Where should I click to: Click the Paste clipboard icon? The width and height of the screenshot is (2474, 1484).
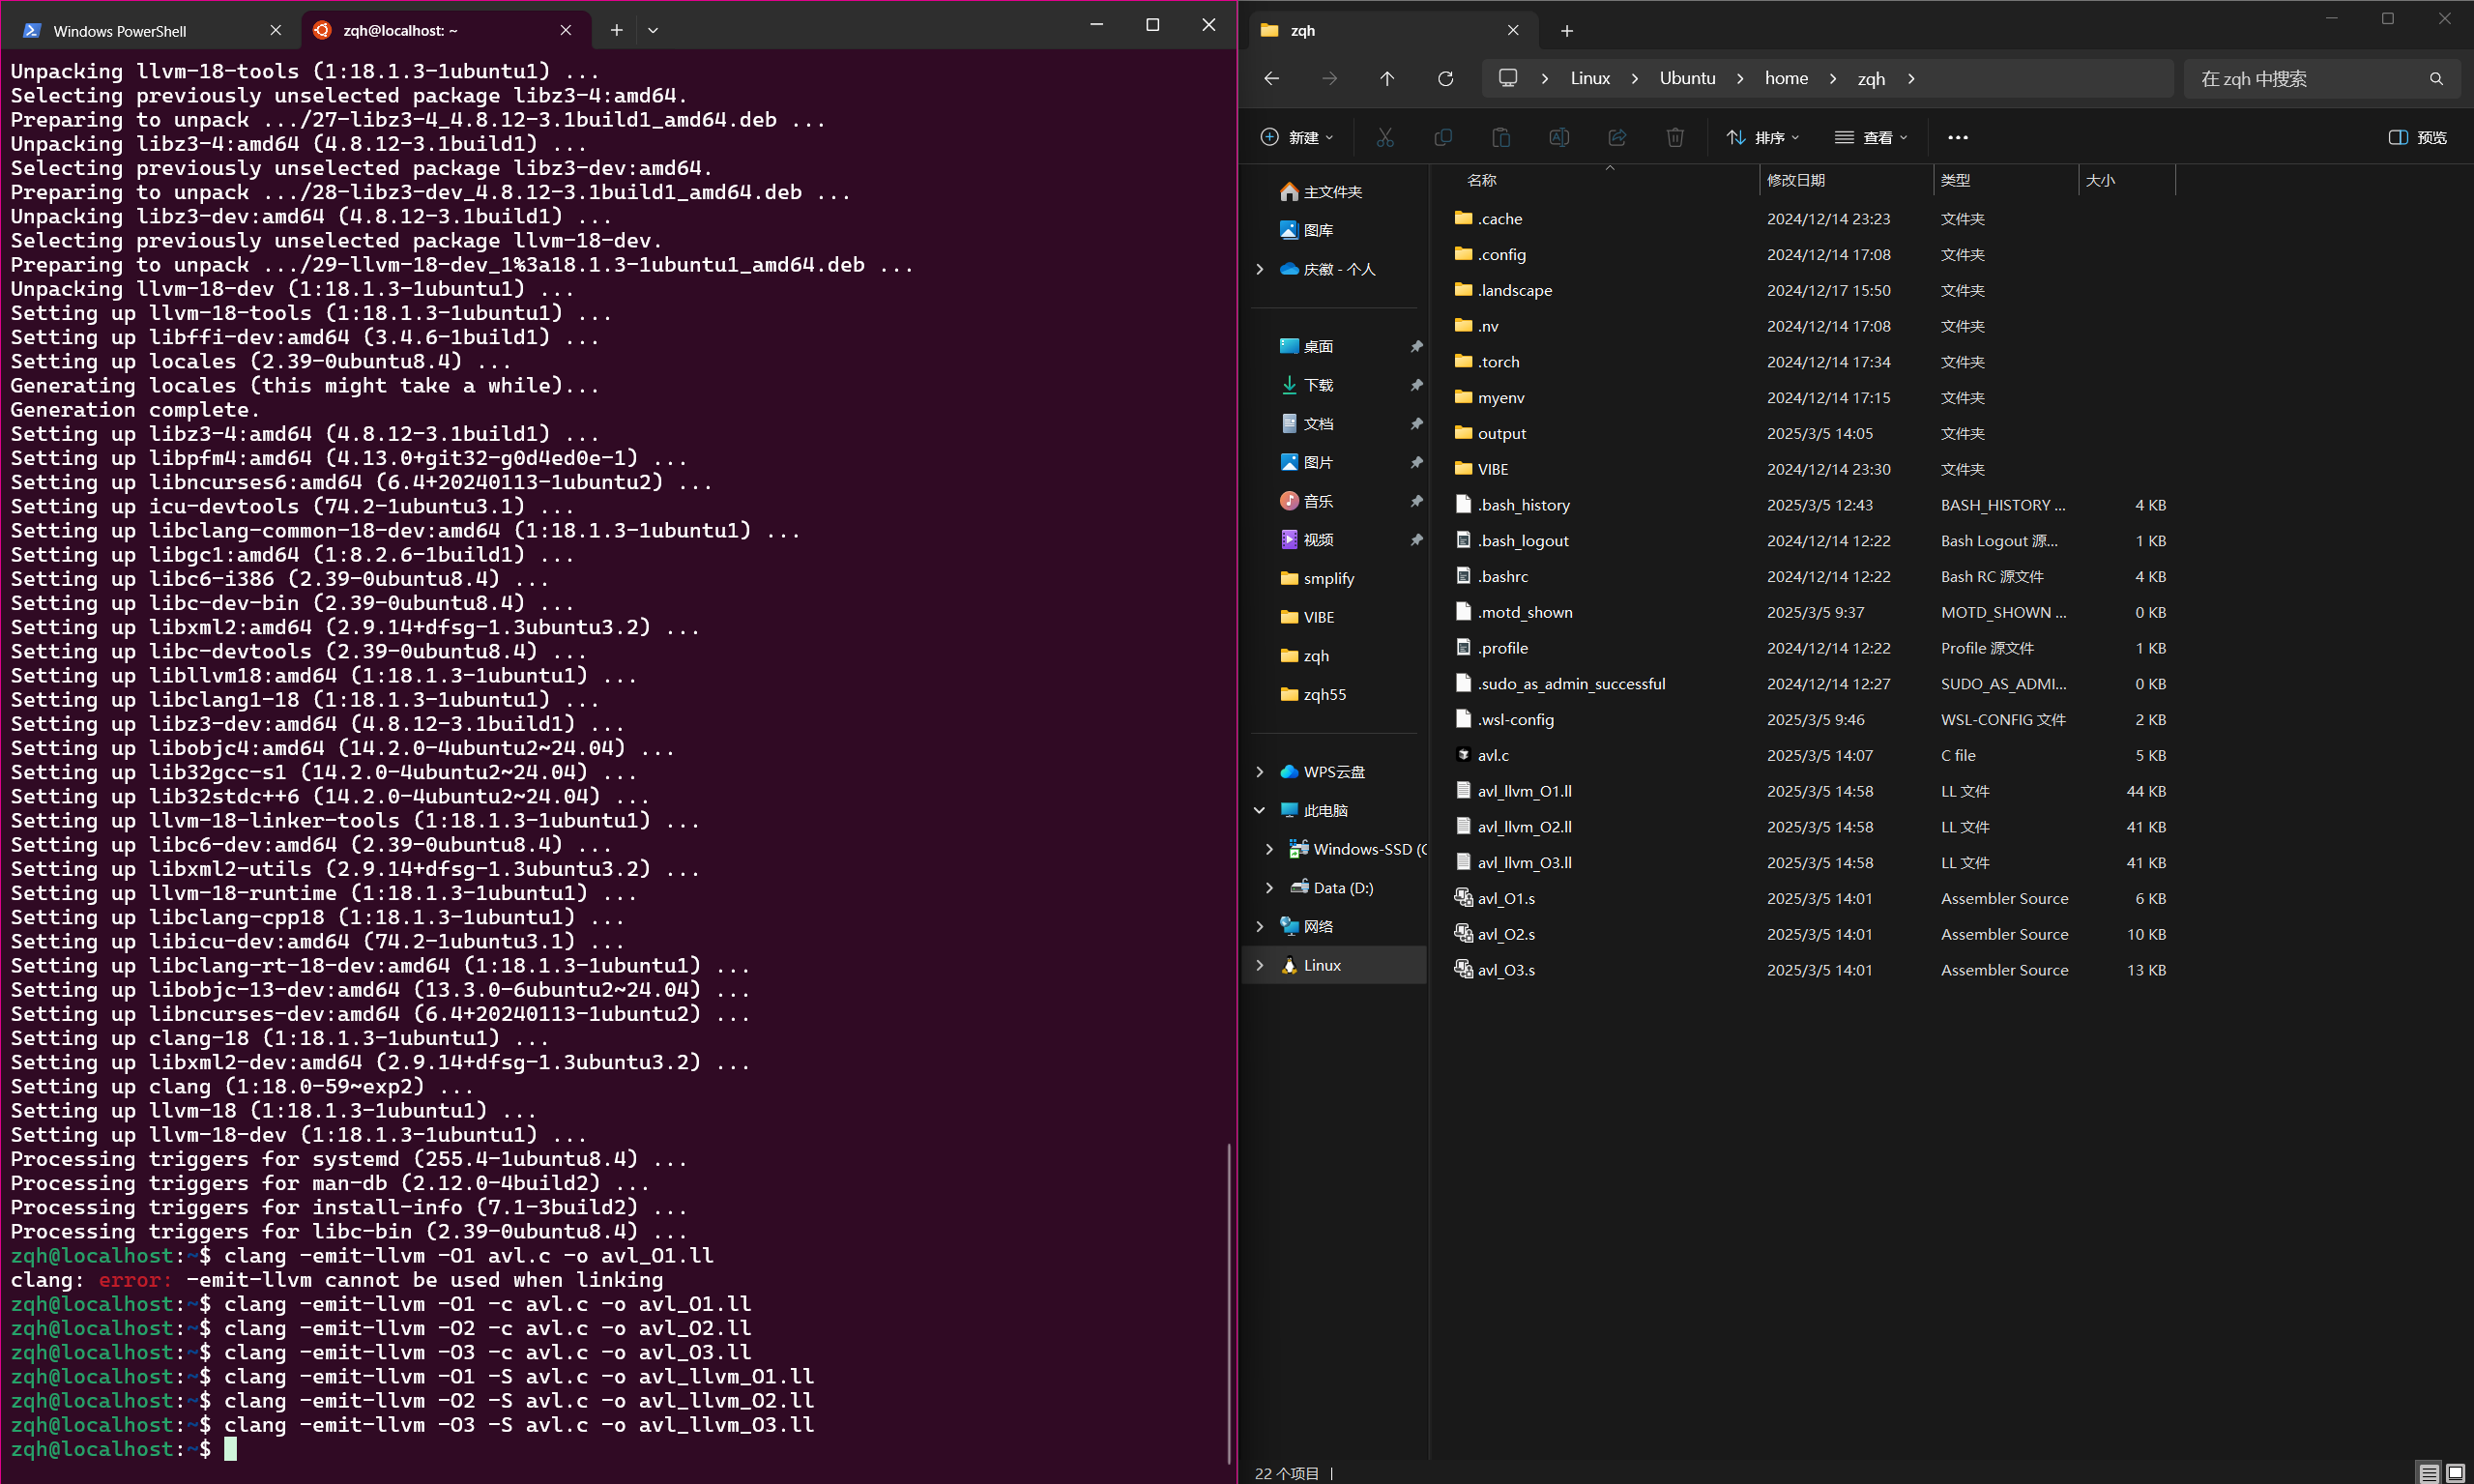[1500, 137]
